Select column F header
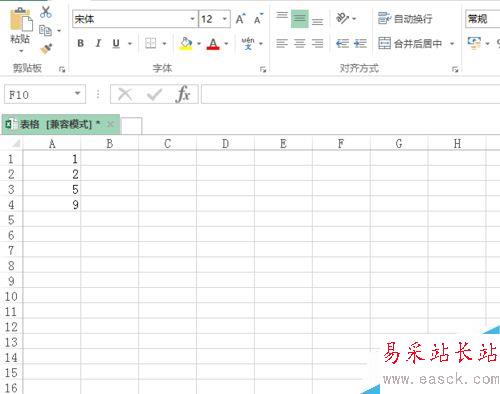The width and height of the screenshot is (500, 394). (x=341, y=144)
